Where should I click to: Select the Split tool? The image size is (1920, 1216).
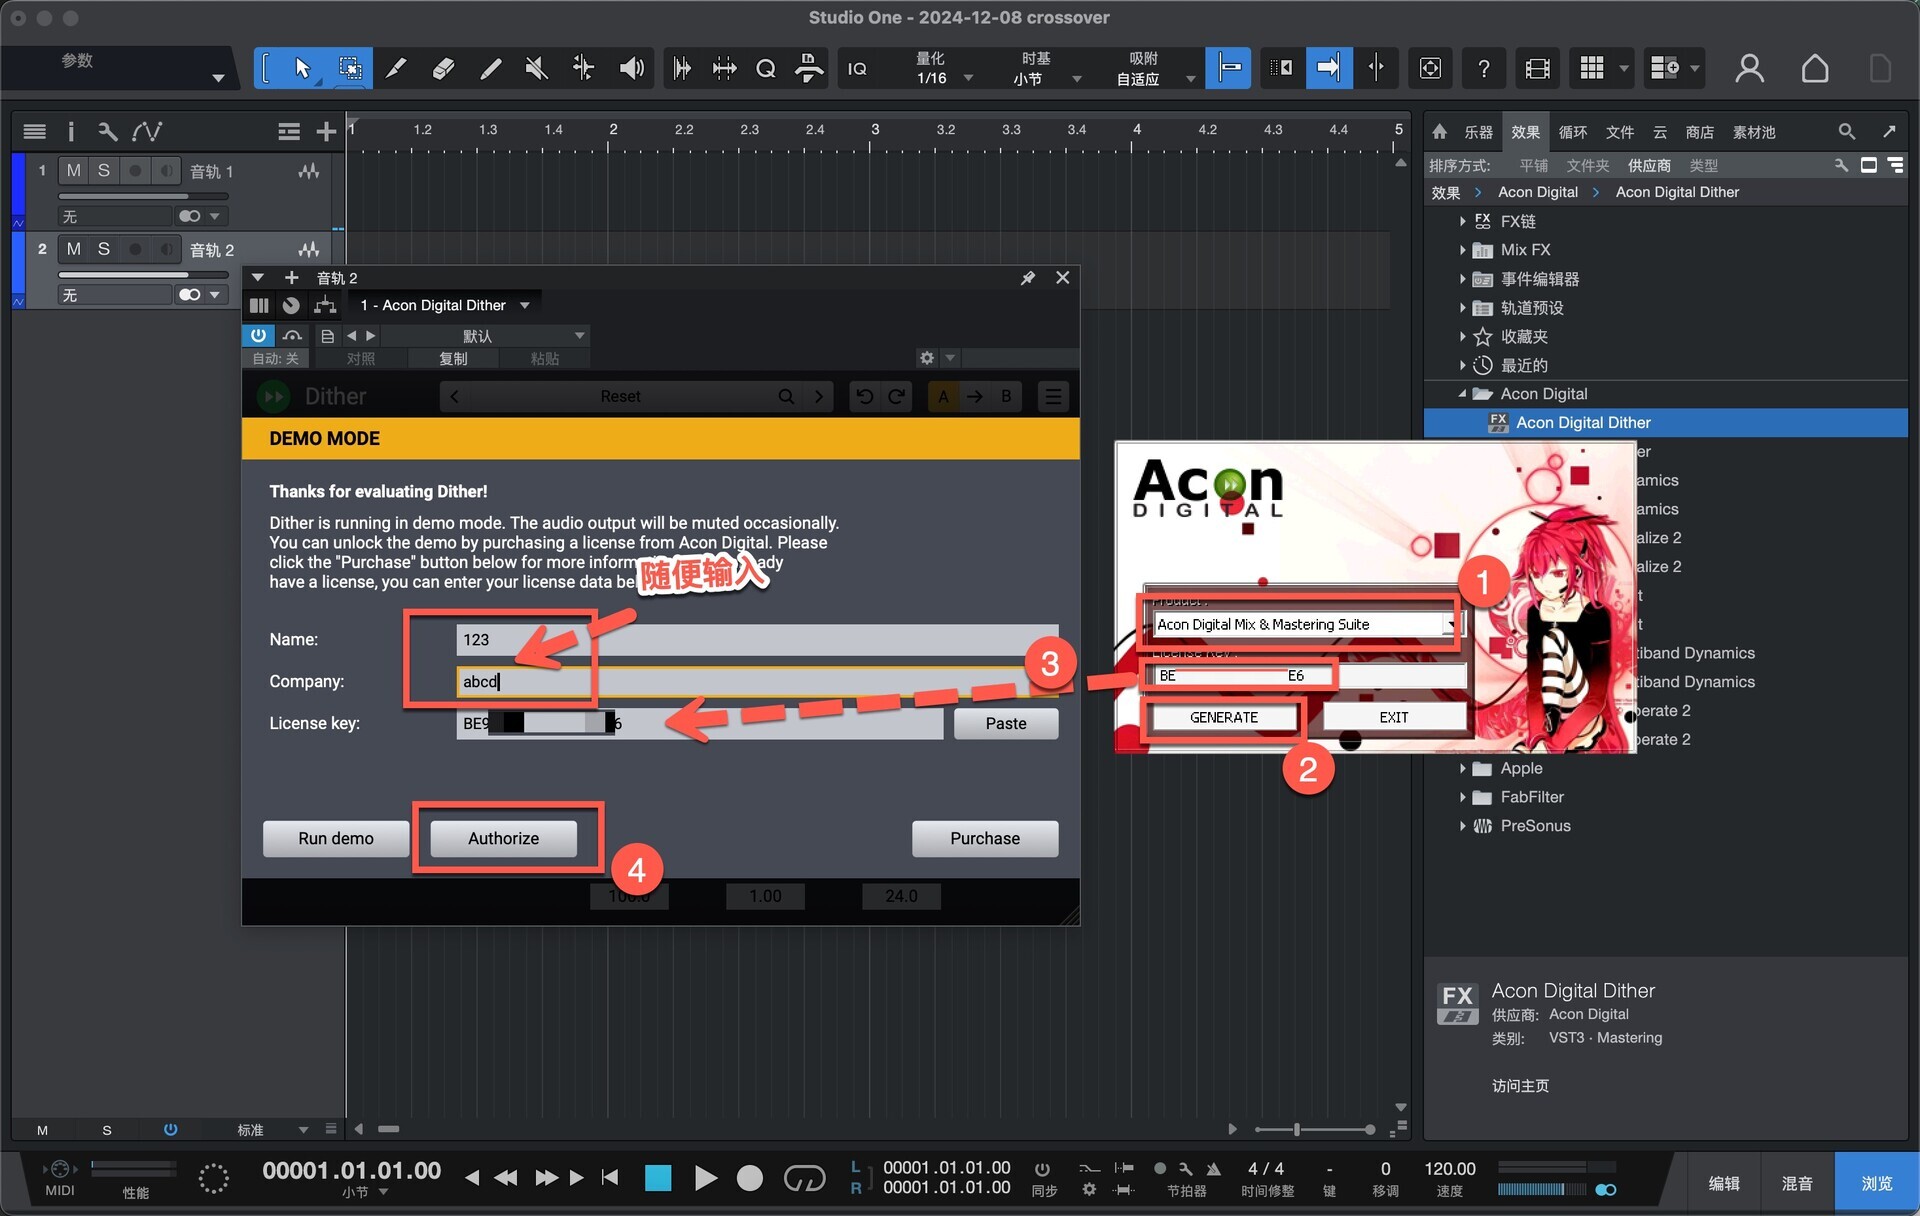[397, 68]
